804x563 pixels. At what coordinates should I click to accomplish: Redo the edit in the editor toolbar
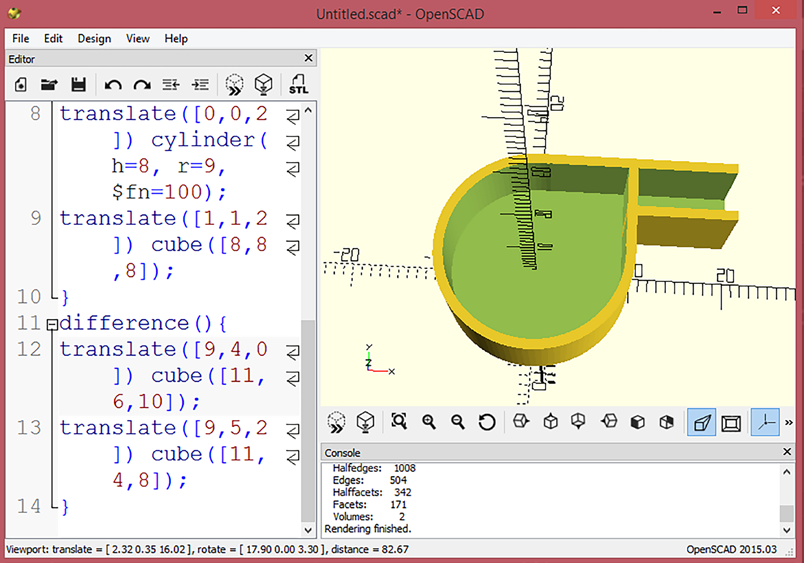(x=142, y=85)
